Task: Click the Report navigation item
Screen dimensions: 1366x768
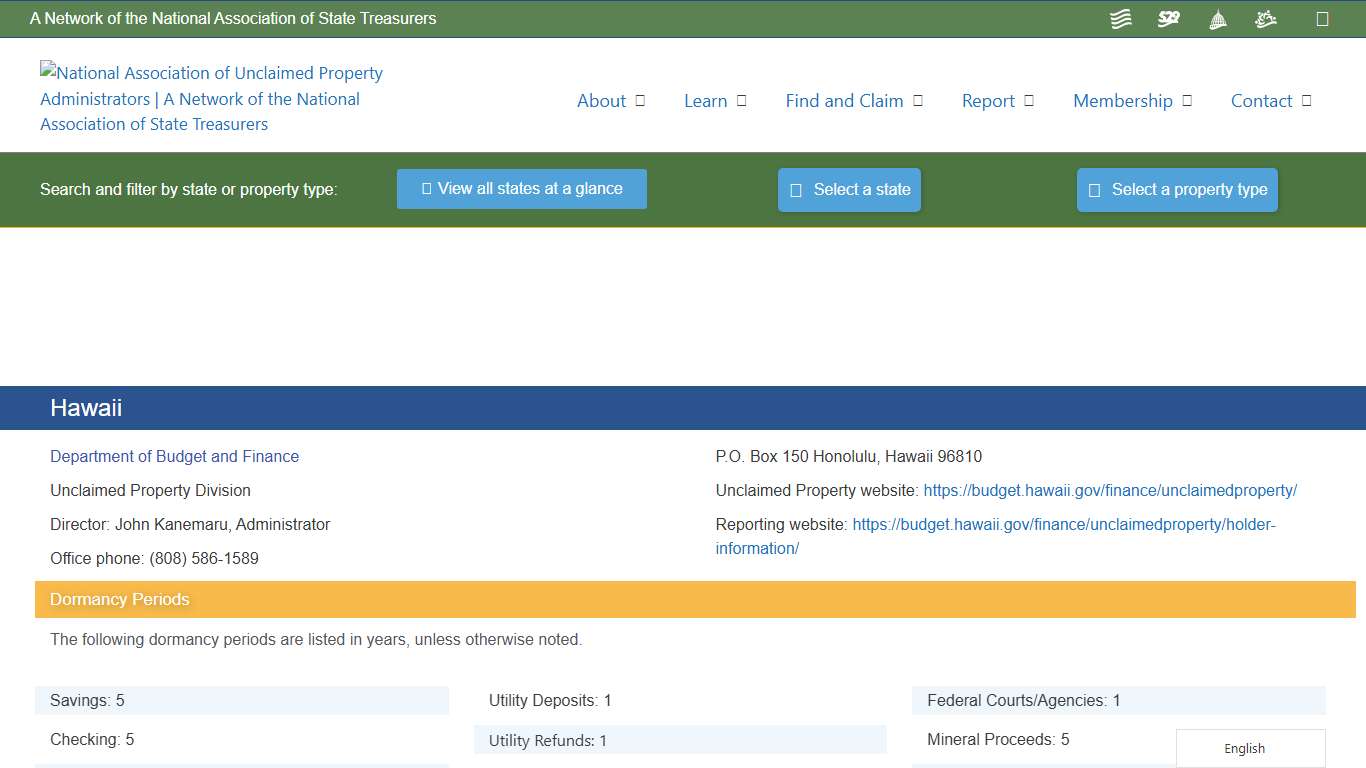Action: tap(989, 100)
